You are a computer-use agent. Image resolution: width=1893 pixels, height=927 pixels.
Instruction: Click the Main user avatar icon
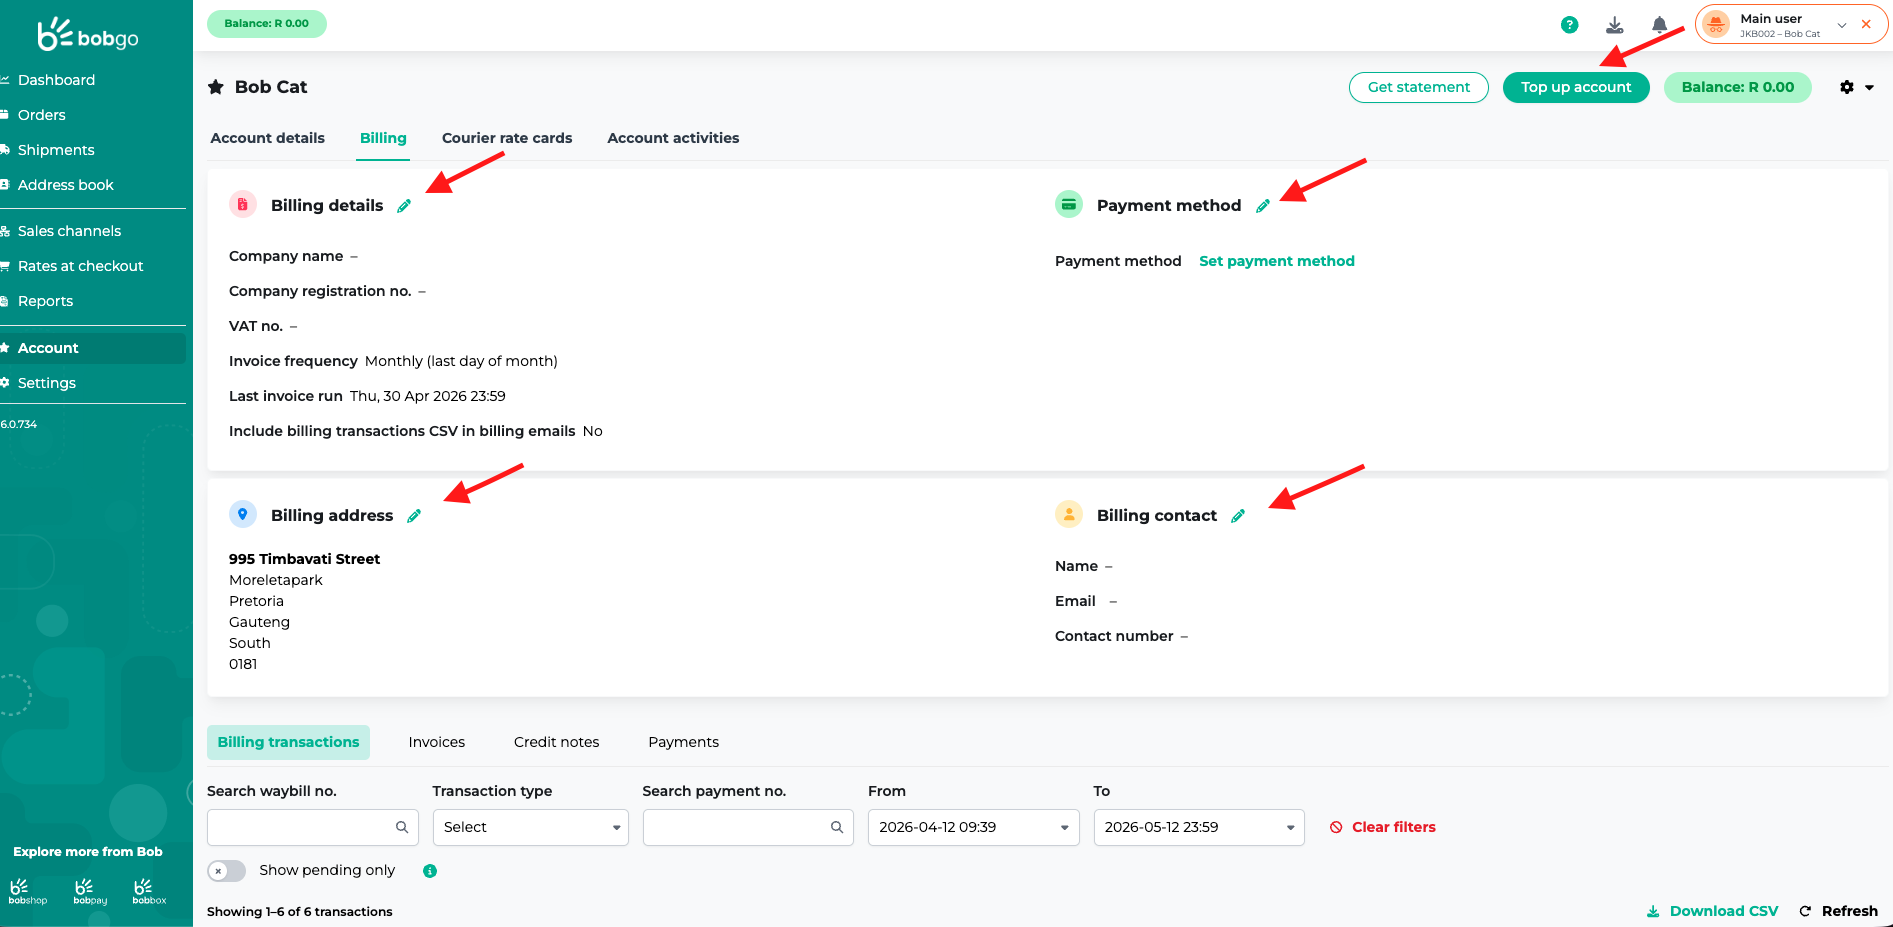point(1716,24)
